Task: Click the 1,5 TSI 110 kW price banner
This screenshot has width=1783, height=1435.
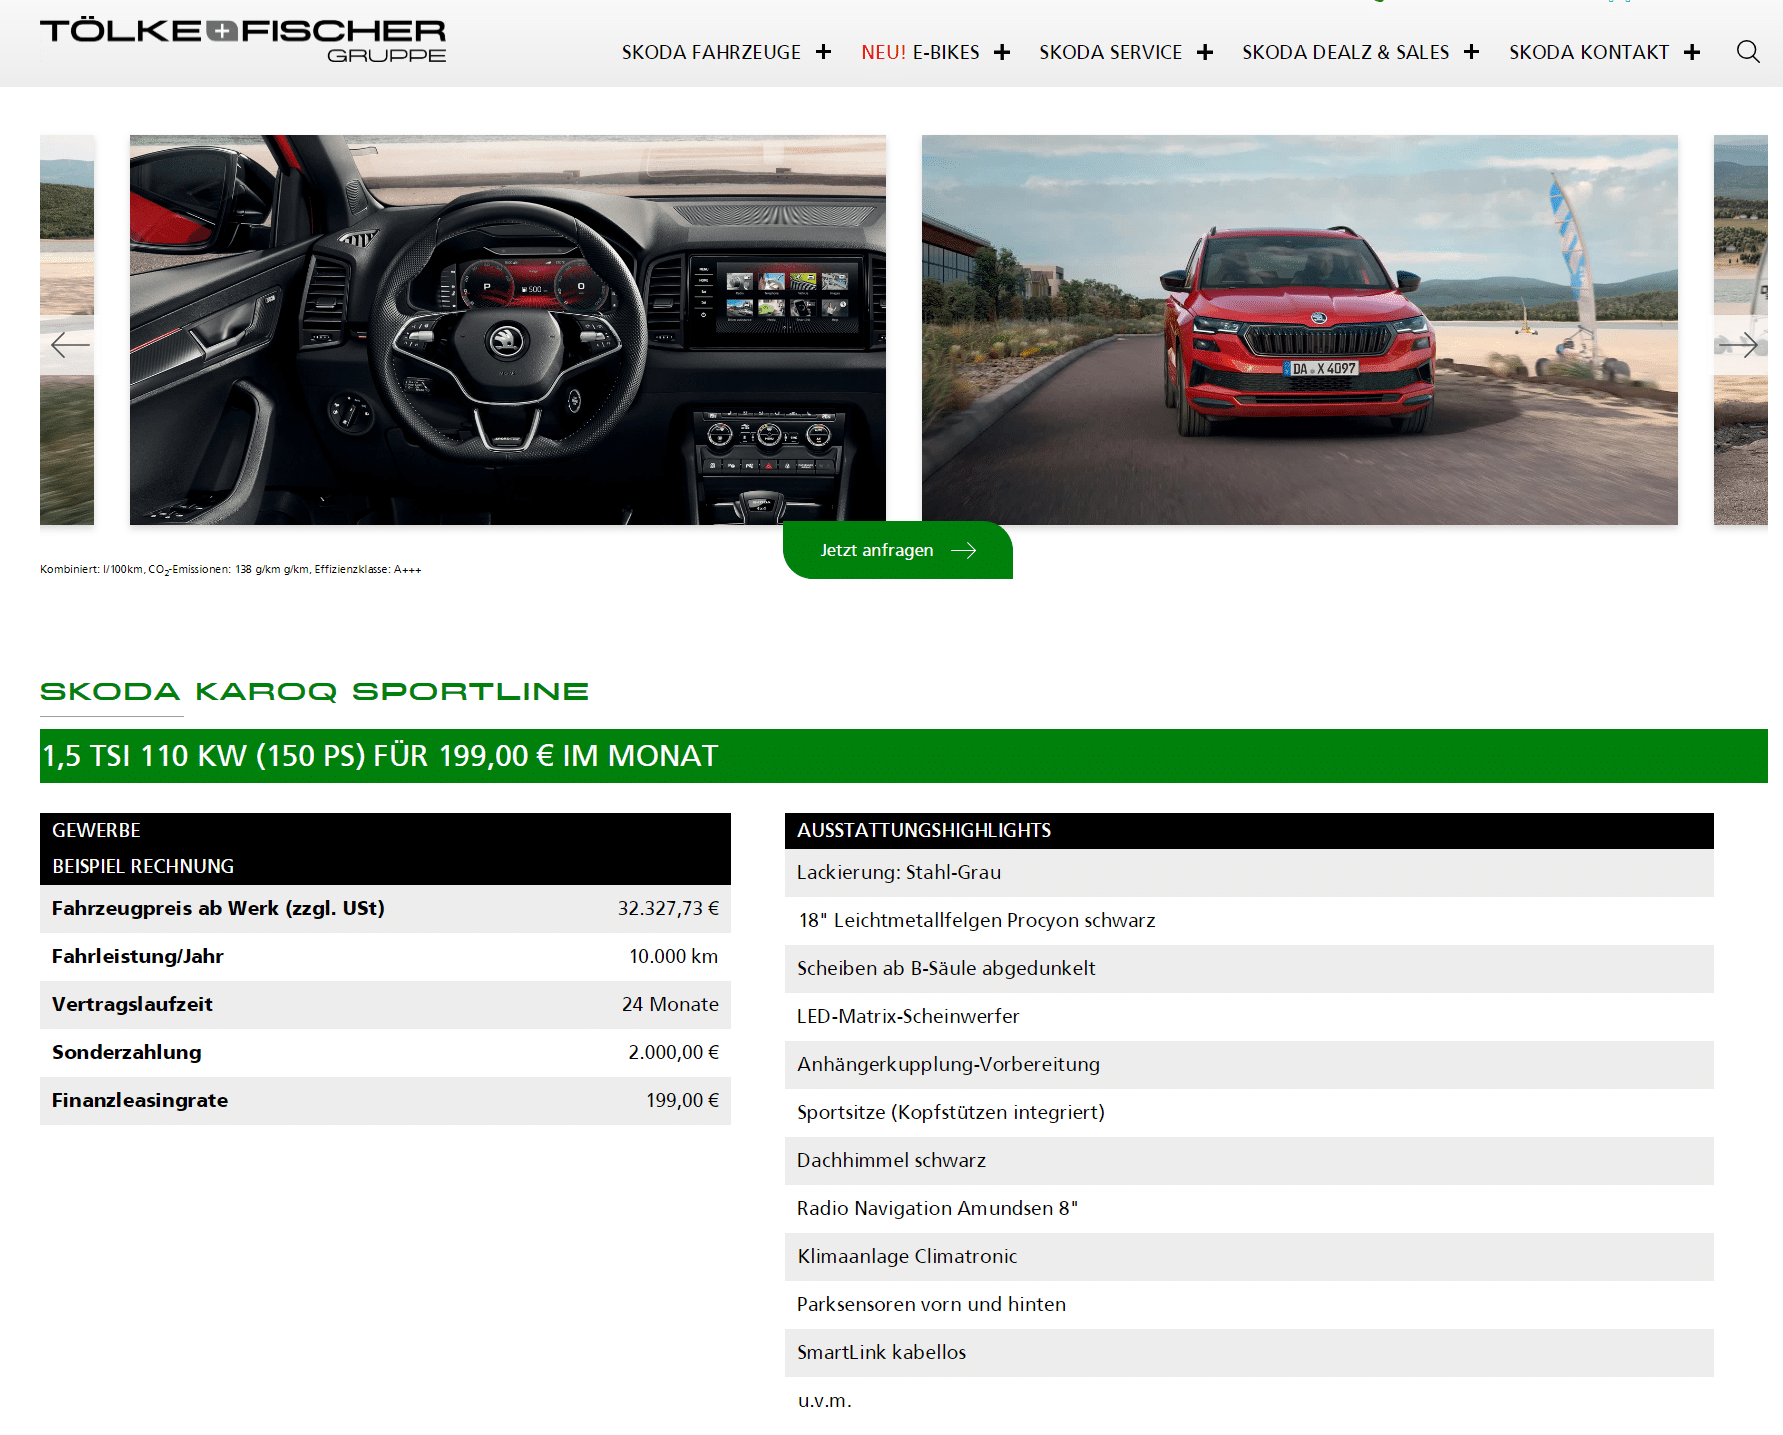Action: (x=904, y=756)
